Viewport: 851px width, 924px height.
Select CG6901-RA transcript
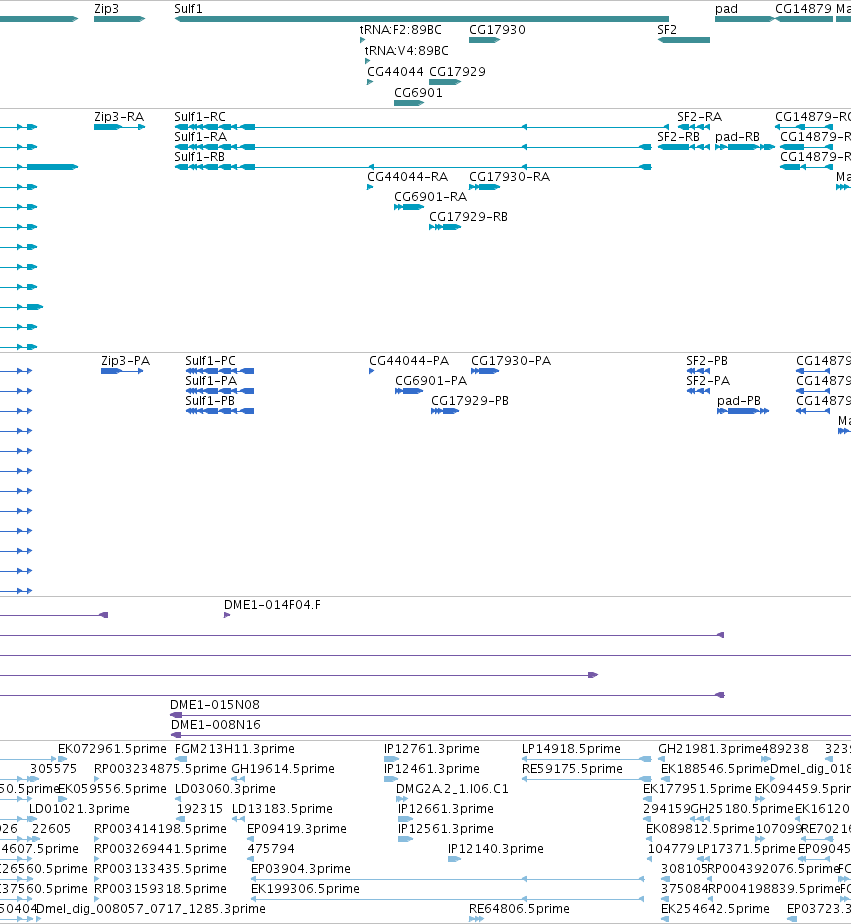pyautogui.click(x=409, y=207)
